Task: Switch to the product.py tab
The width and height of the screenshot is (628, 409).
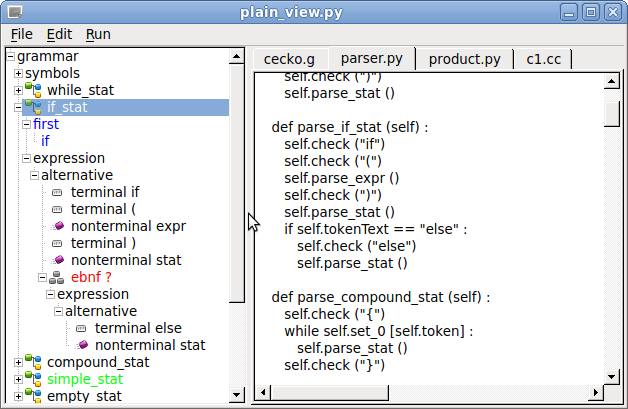Action: point(465,59)
